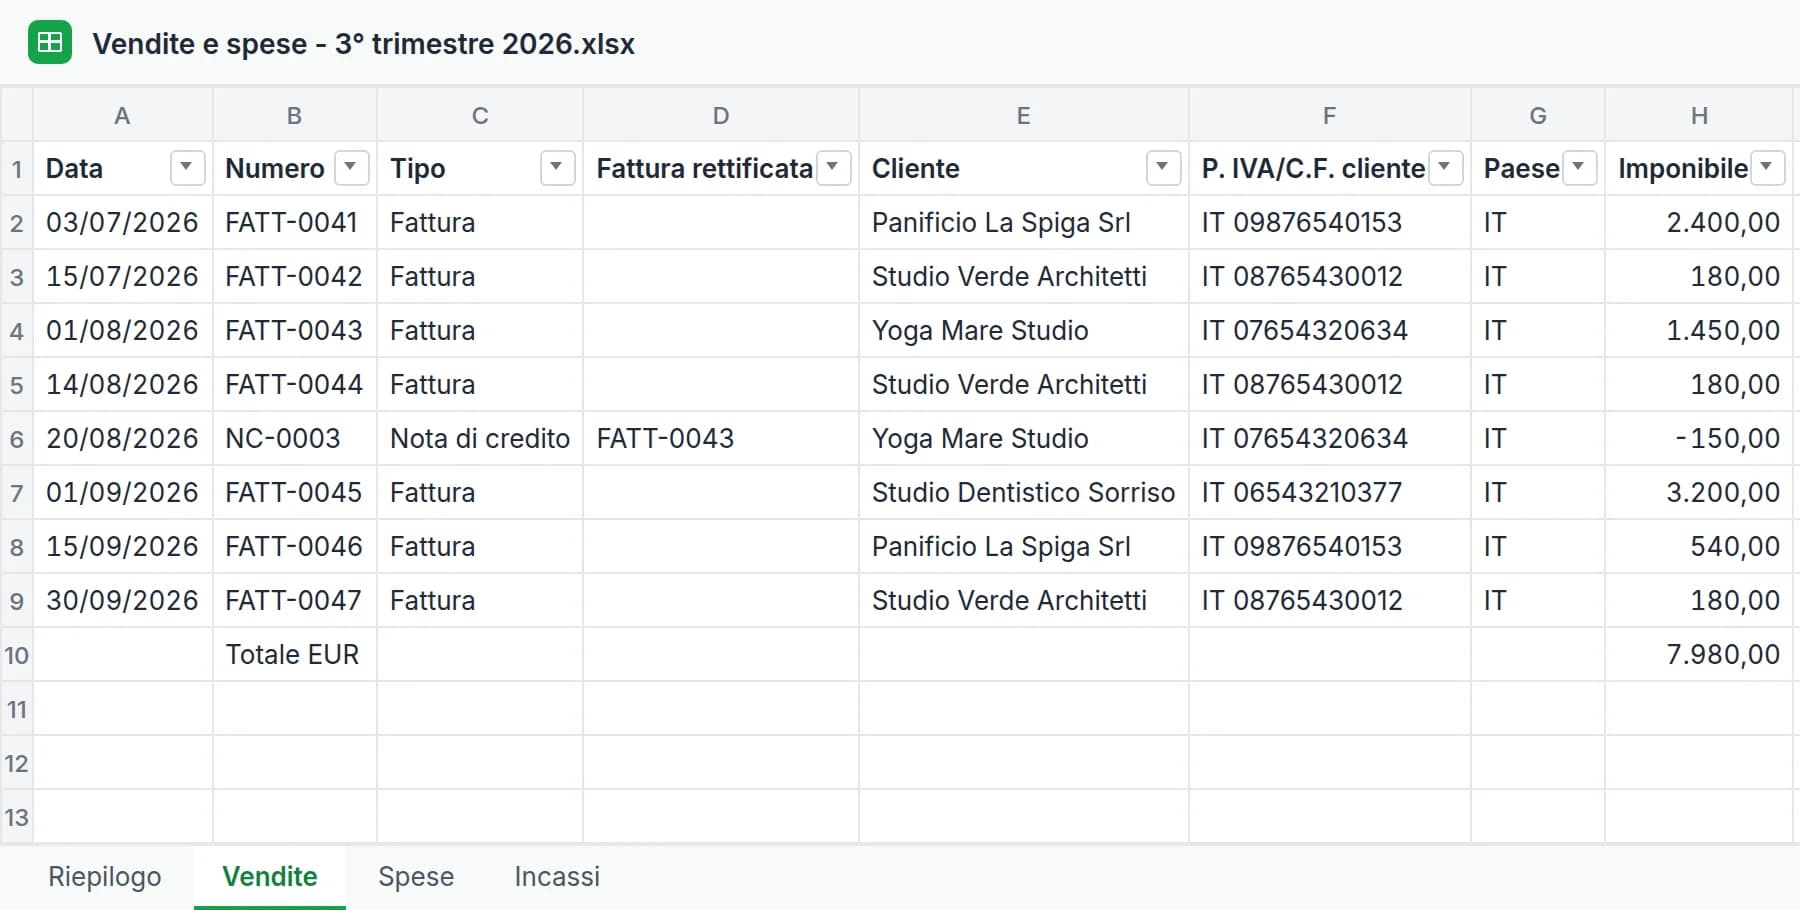Click the total value 7.980,00
This screenshot has height=910, width=1800.
click(x=1699, y=654)
